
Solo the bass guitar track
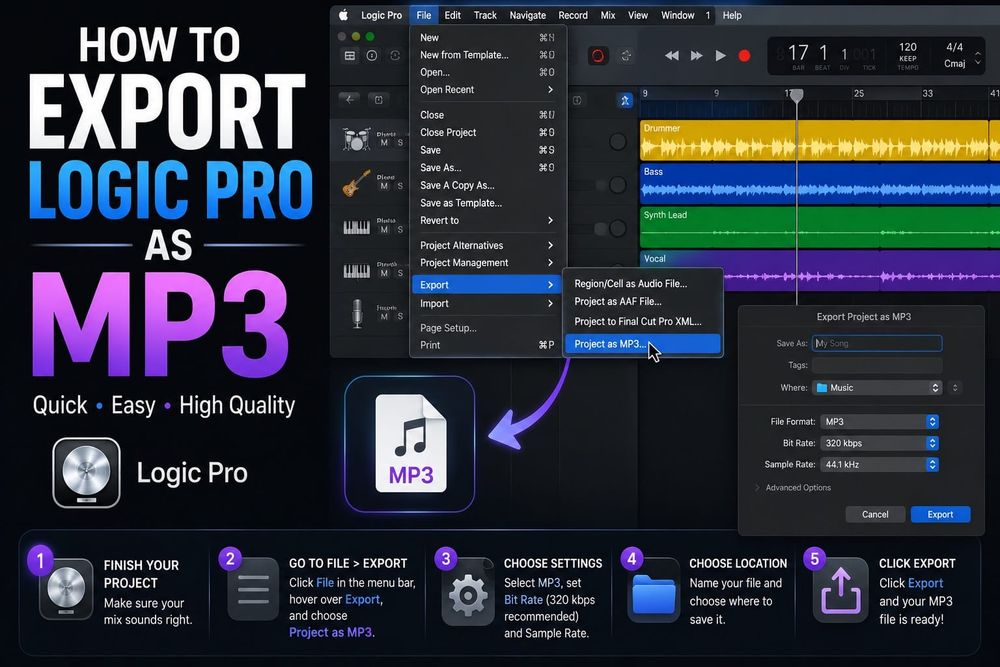[400, 186]
